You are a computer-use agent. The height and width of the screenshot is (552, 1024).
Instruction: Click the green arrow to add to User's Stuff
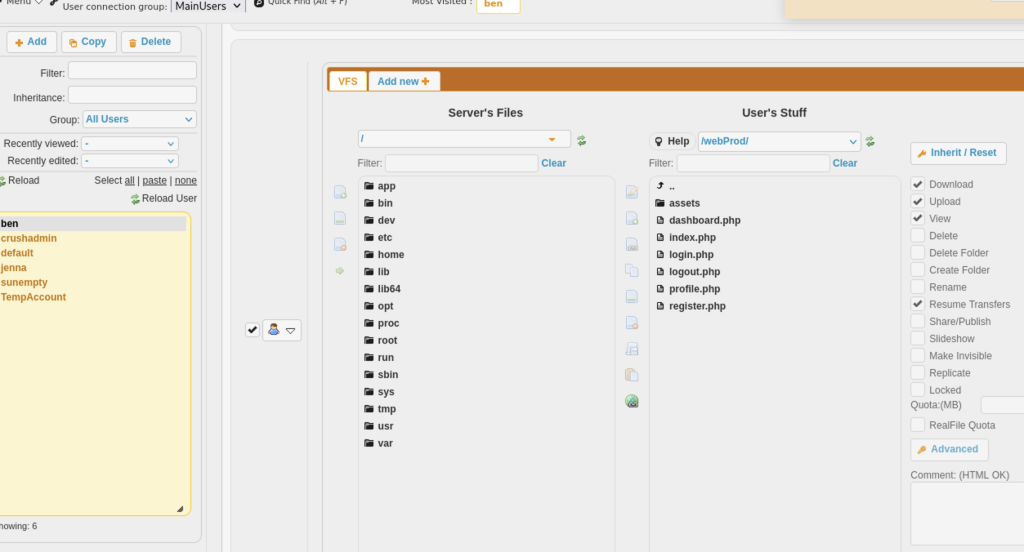[x=340, y=271]
